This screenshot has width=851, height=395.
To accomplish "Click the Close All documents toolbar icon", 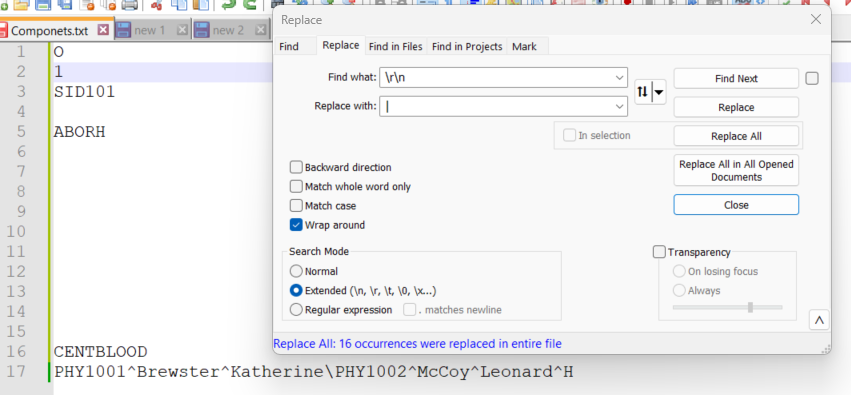I will (109, 4).
